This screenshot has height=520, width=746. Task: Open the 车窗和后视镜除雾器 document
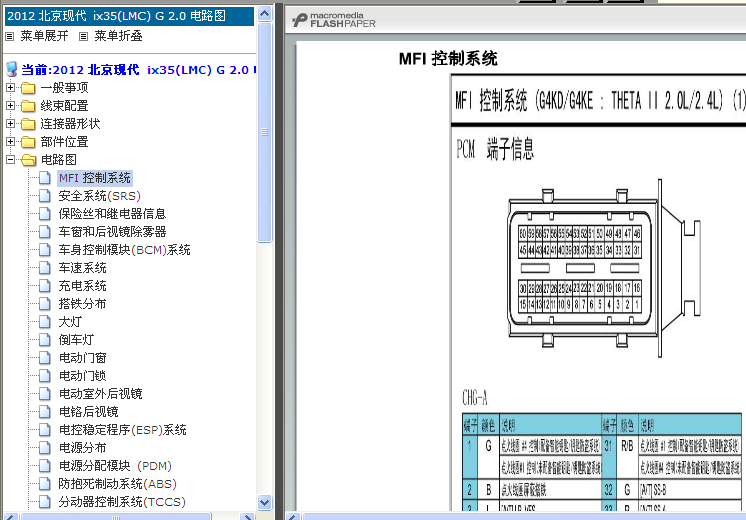[x=112, y=232]
